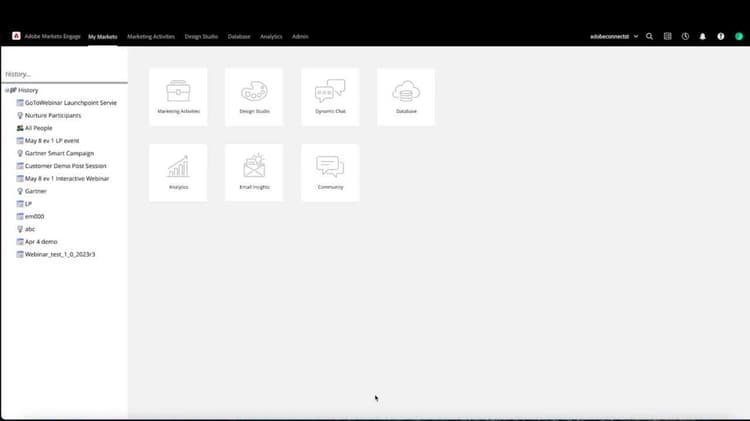Click the Apr 4 demo calendar icon
750x421 pixels.
point(20,242)
